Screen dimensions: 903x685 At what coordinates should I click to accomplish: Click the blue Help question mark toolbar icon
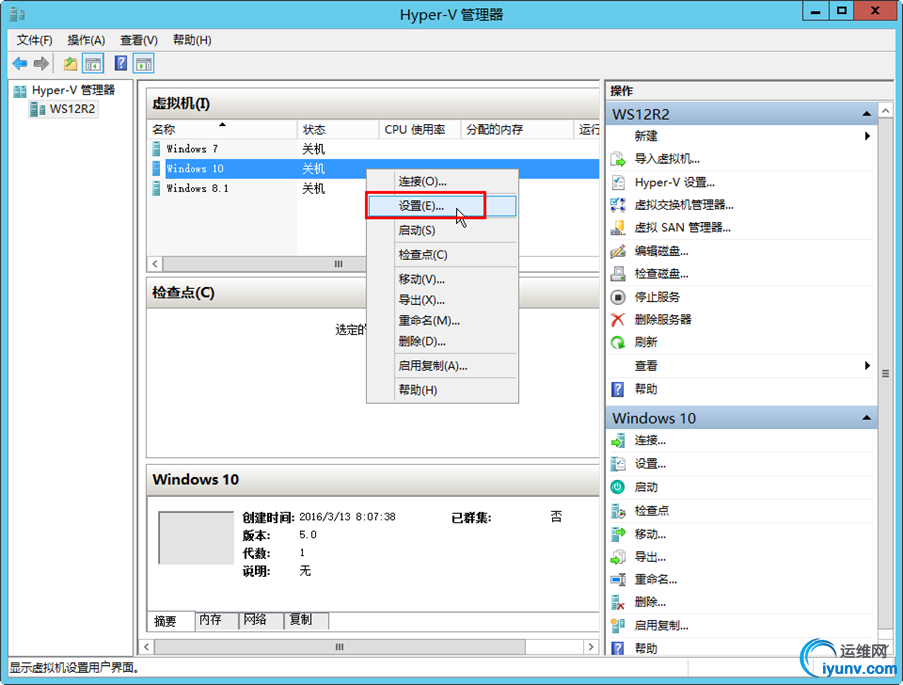[121, 63]
